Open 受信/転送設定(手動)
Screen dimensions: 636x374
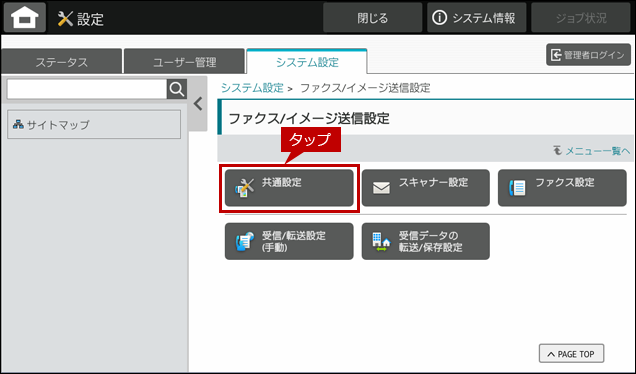coord(289,241)
